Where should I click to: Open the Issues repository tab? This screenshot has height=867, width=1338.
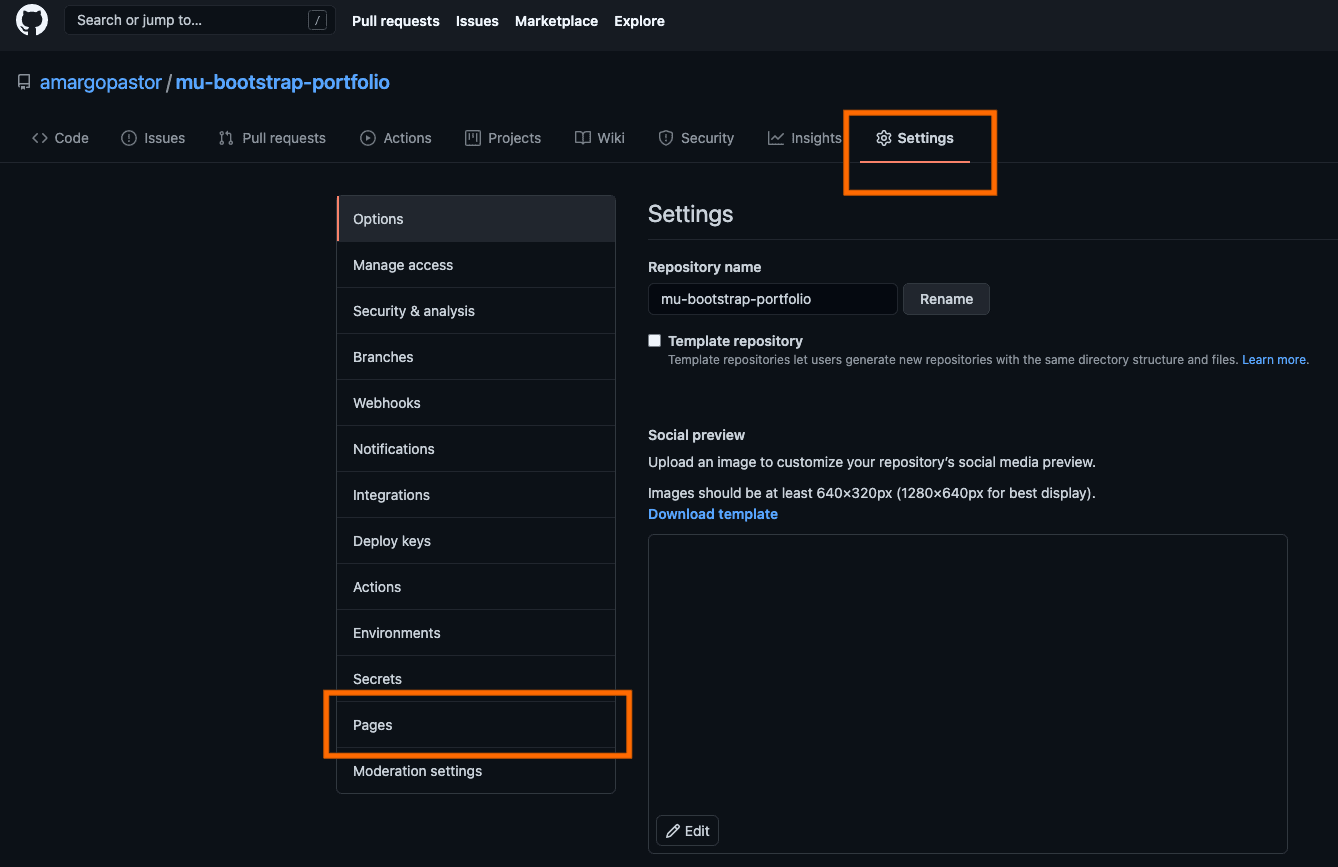coord(153,138)
